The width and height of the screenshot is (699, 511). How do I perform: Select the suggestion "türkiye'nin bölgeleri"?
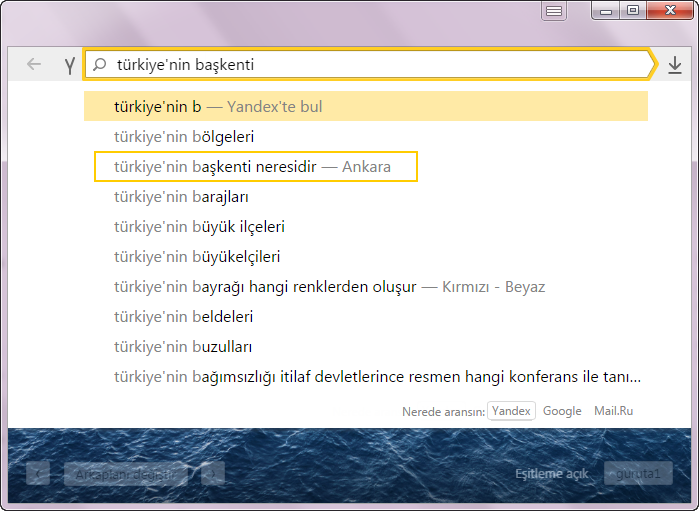pos(366,136)
